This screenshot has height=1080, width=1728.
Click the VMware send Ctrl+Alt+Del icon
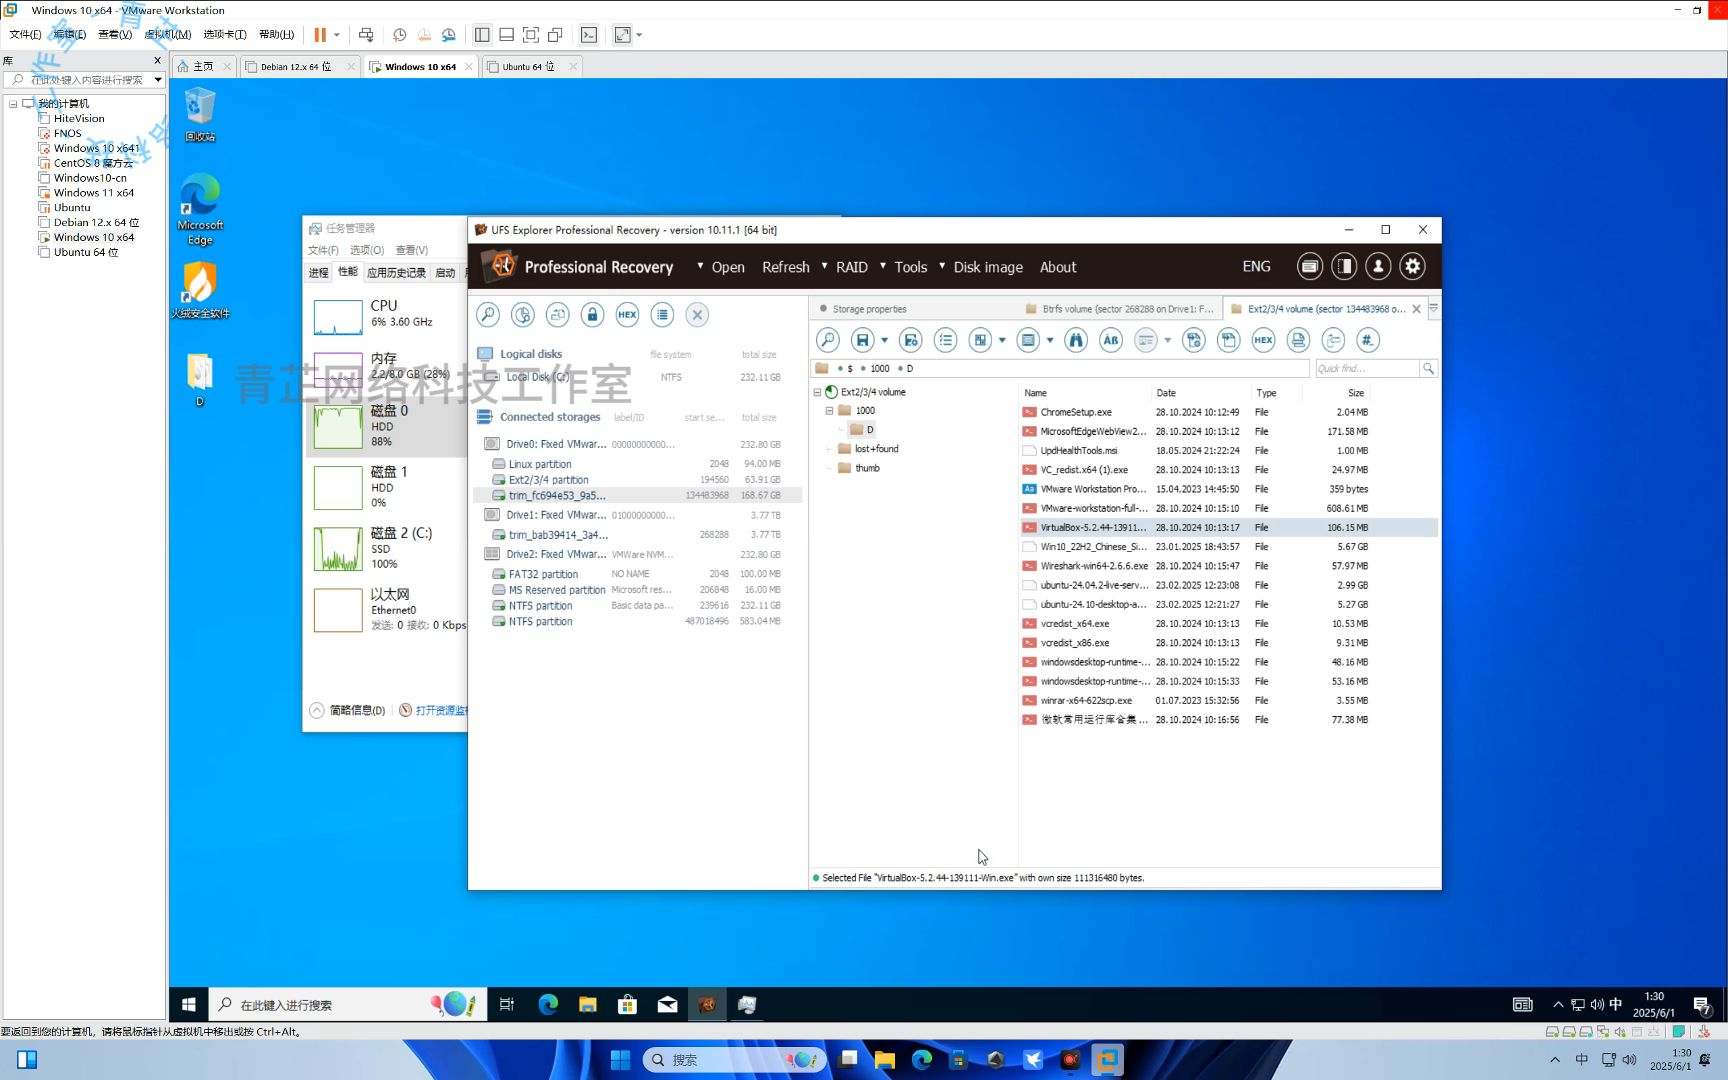point(366,35)
